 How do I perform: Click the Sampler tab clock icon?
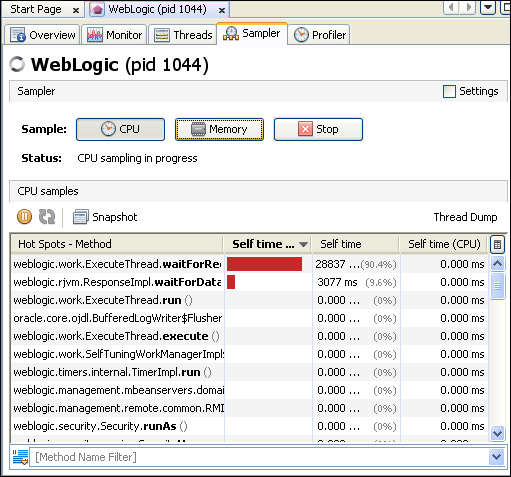[x=231, y=33]
